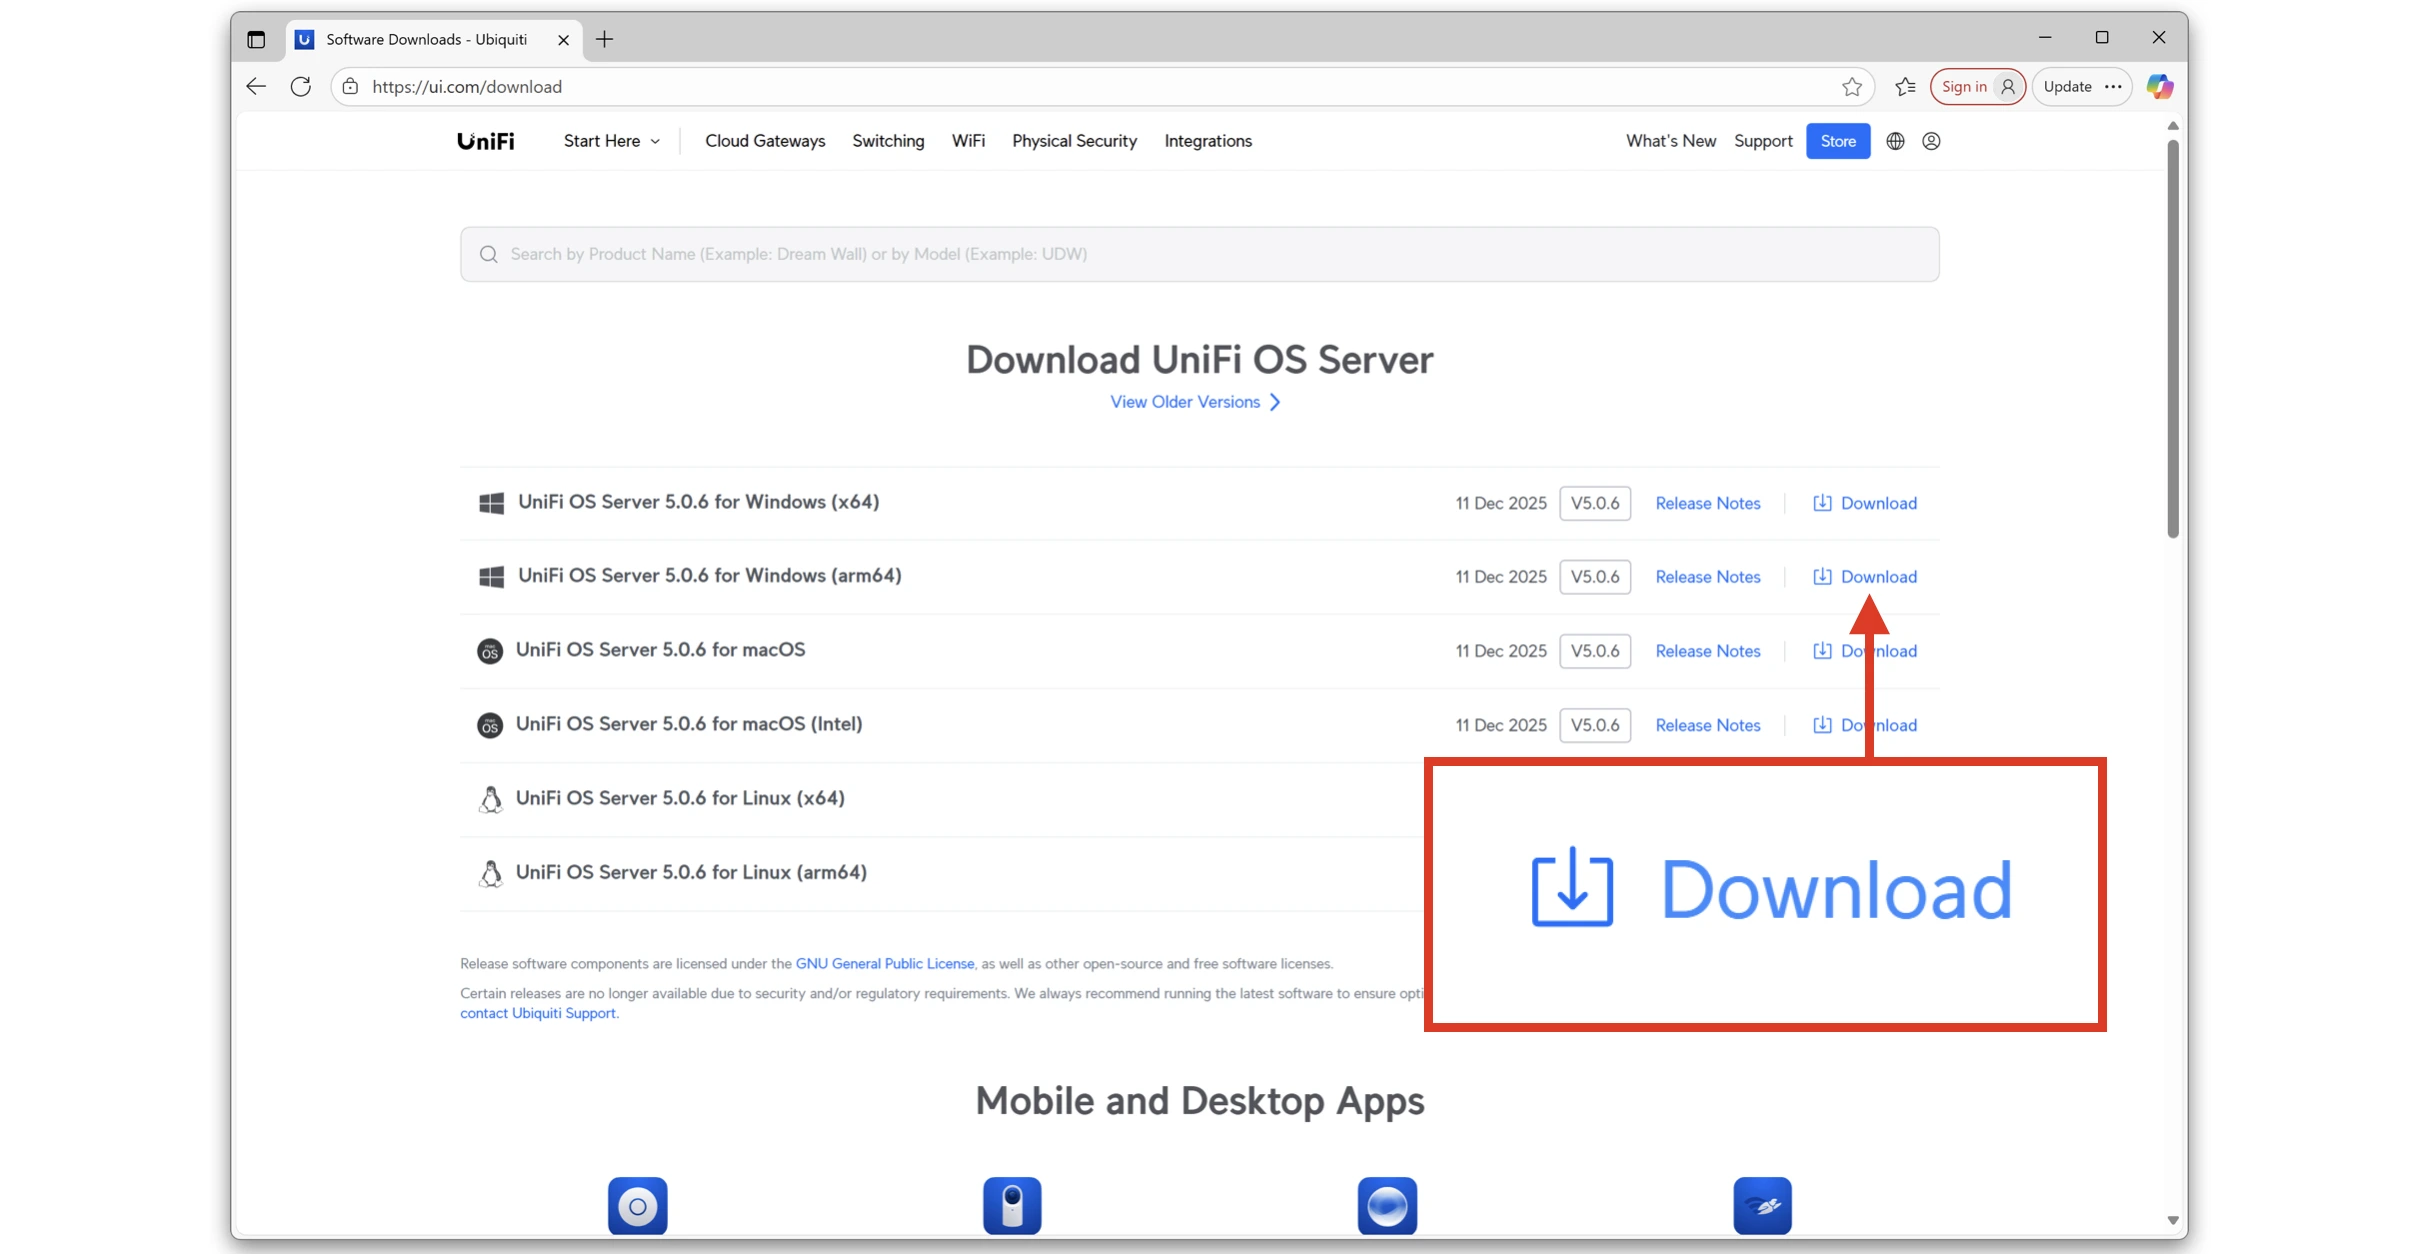
Task: Click the UniFi logo in the header
Action: click(486, 141)
